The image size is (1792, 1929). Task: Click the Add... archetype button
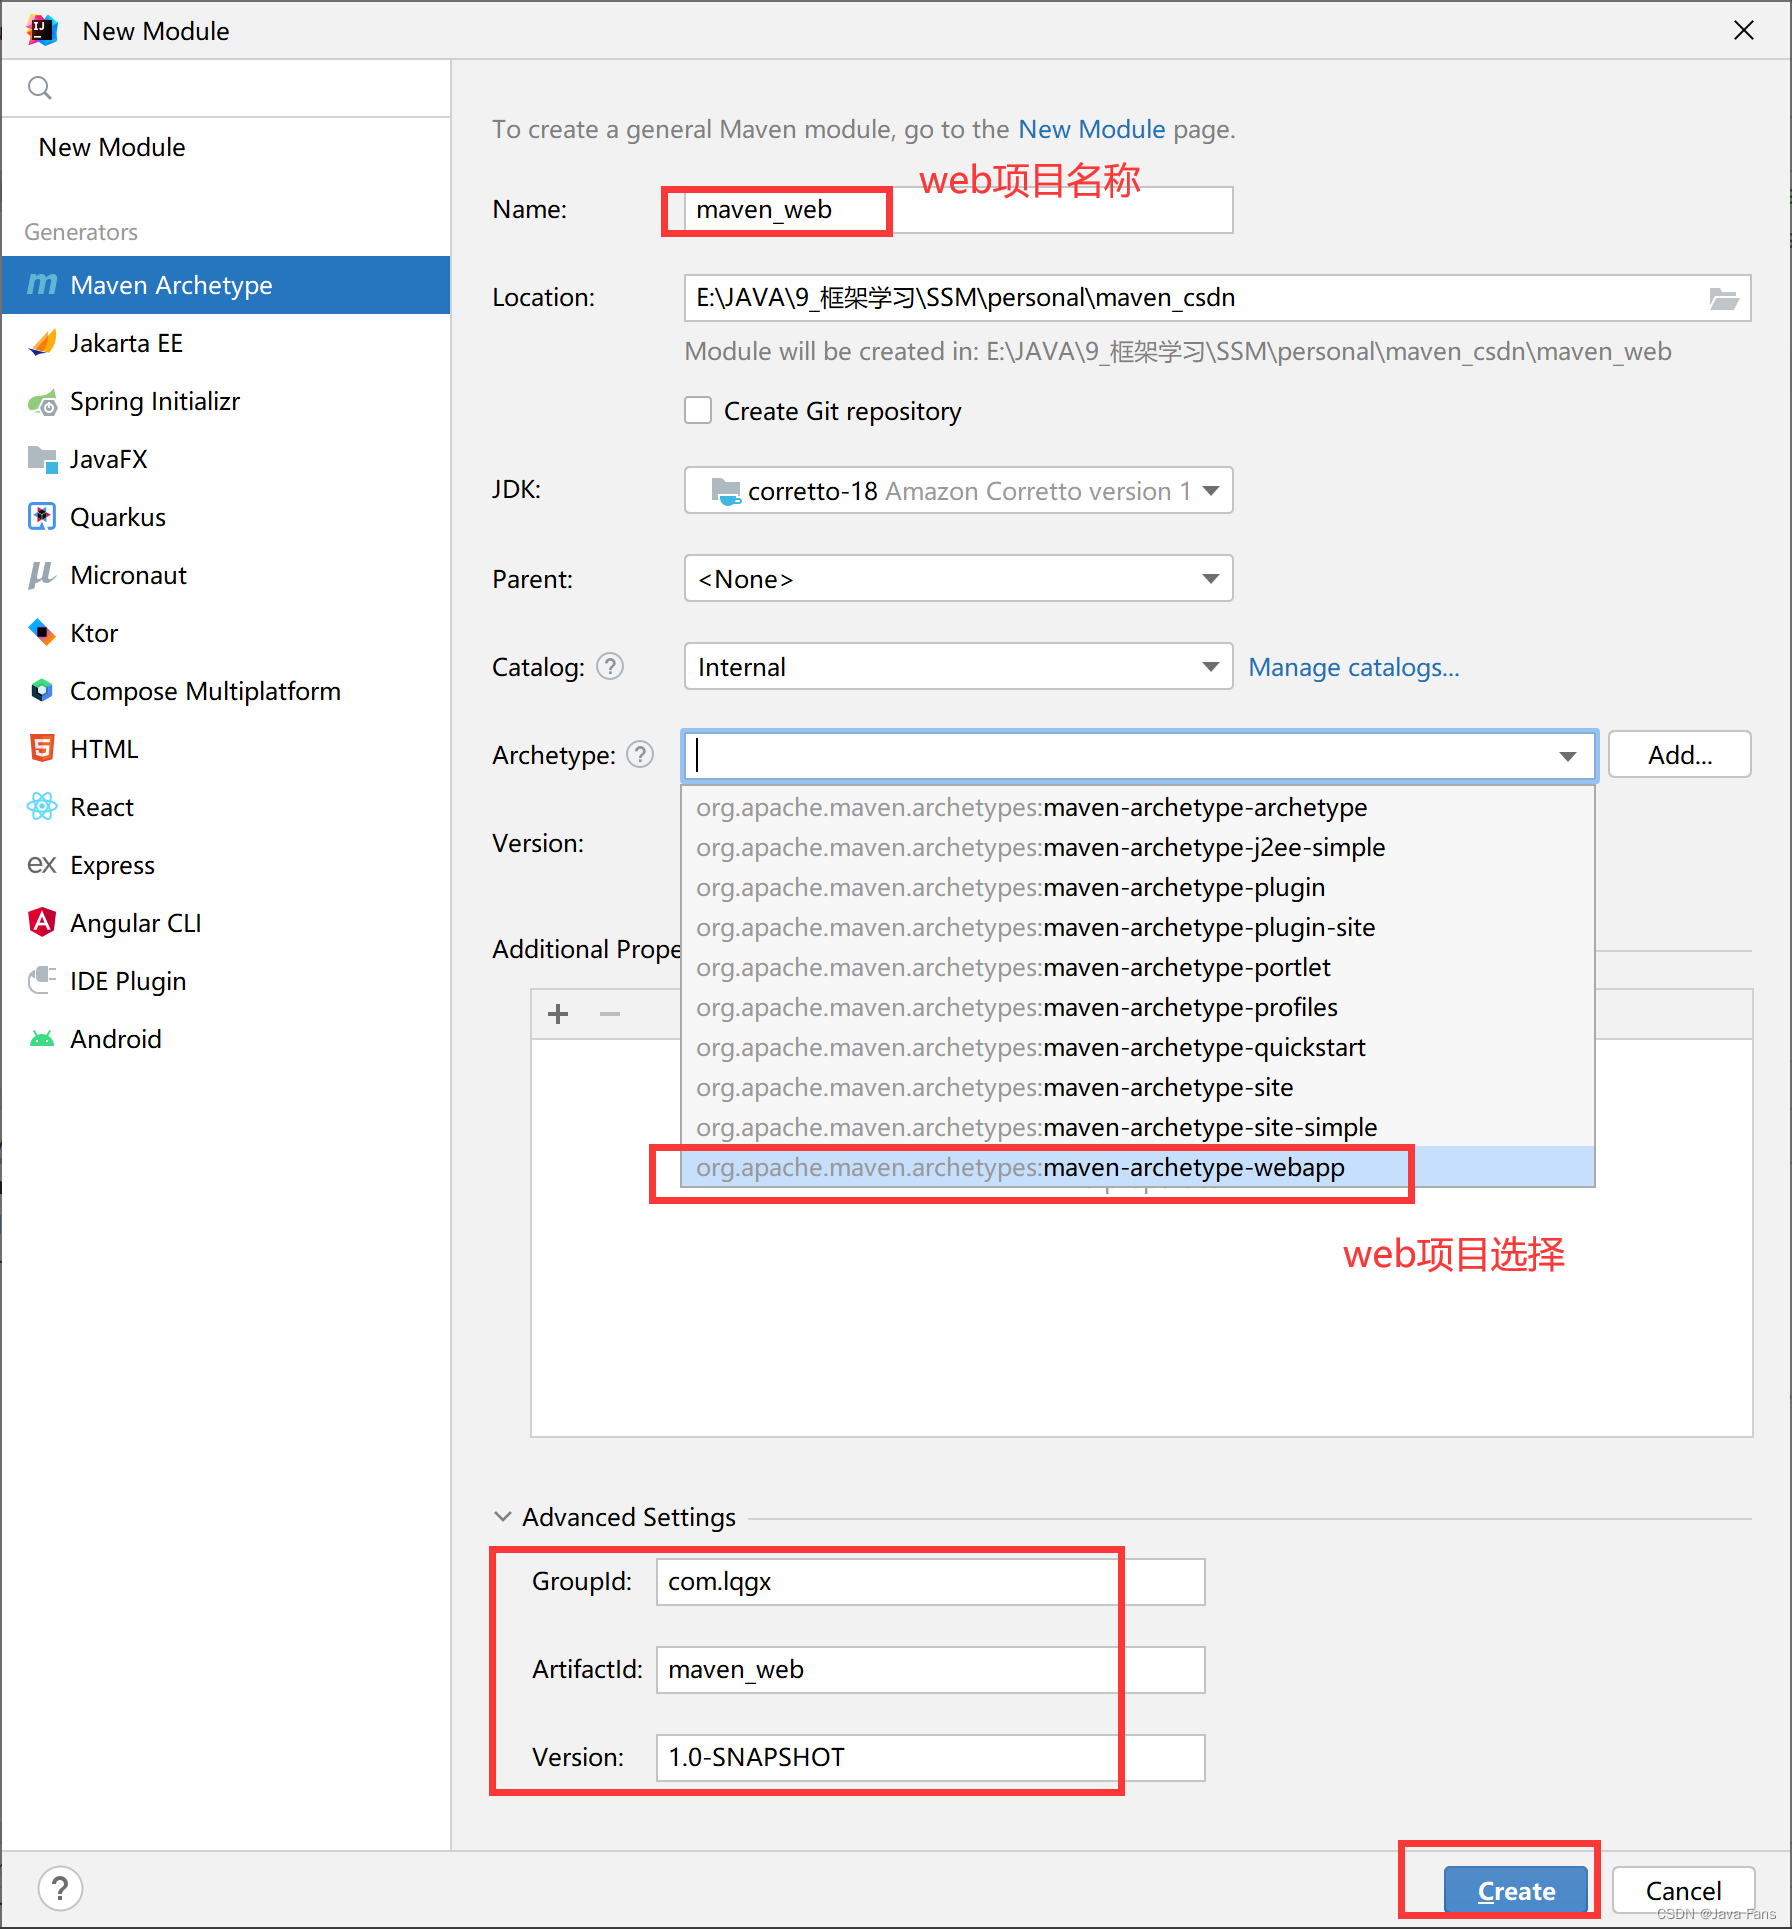pyautogui.click(x=1680, y=754)
